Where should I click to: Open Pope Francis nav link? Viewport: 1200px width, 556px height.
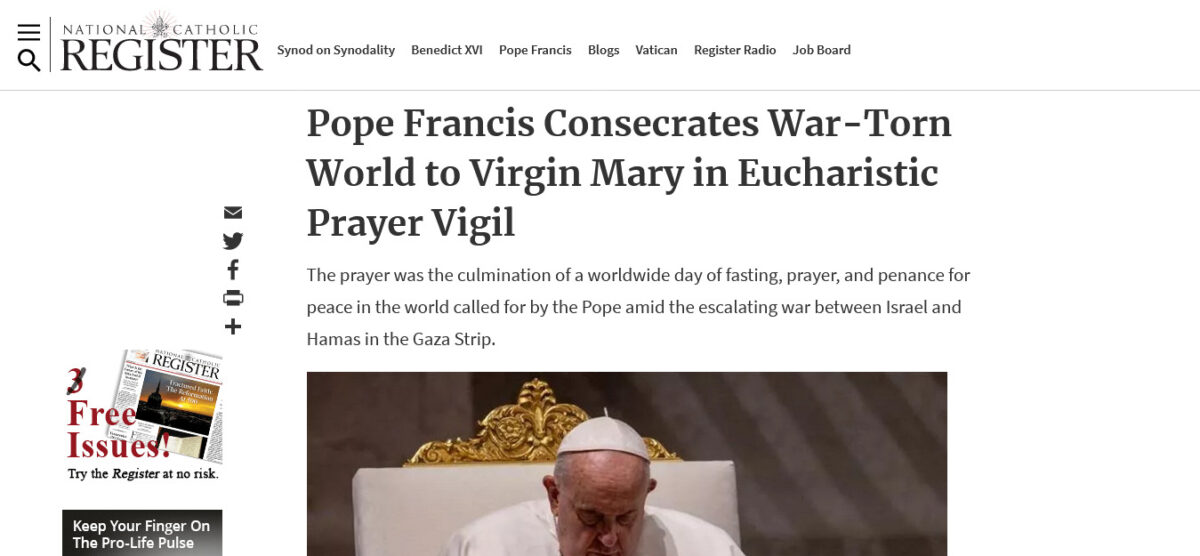tap(535, 50)
